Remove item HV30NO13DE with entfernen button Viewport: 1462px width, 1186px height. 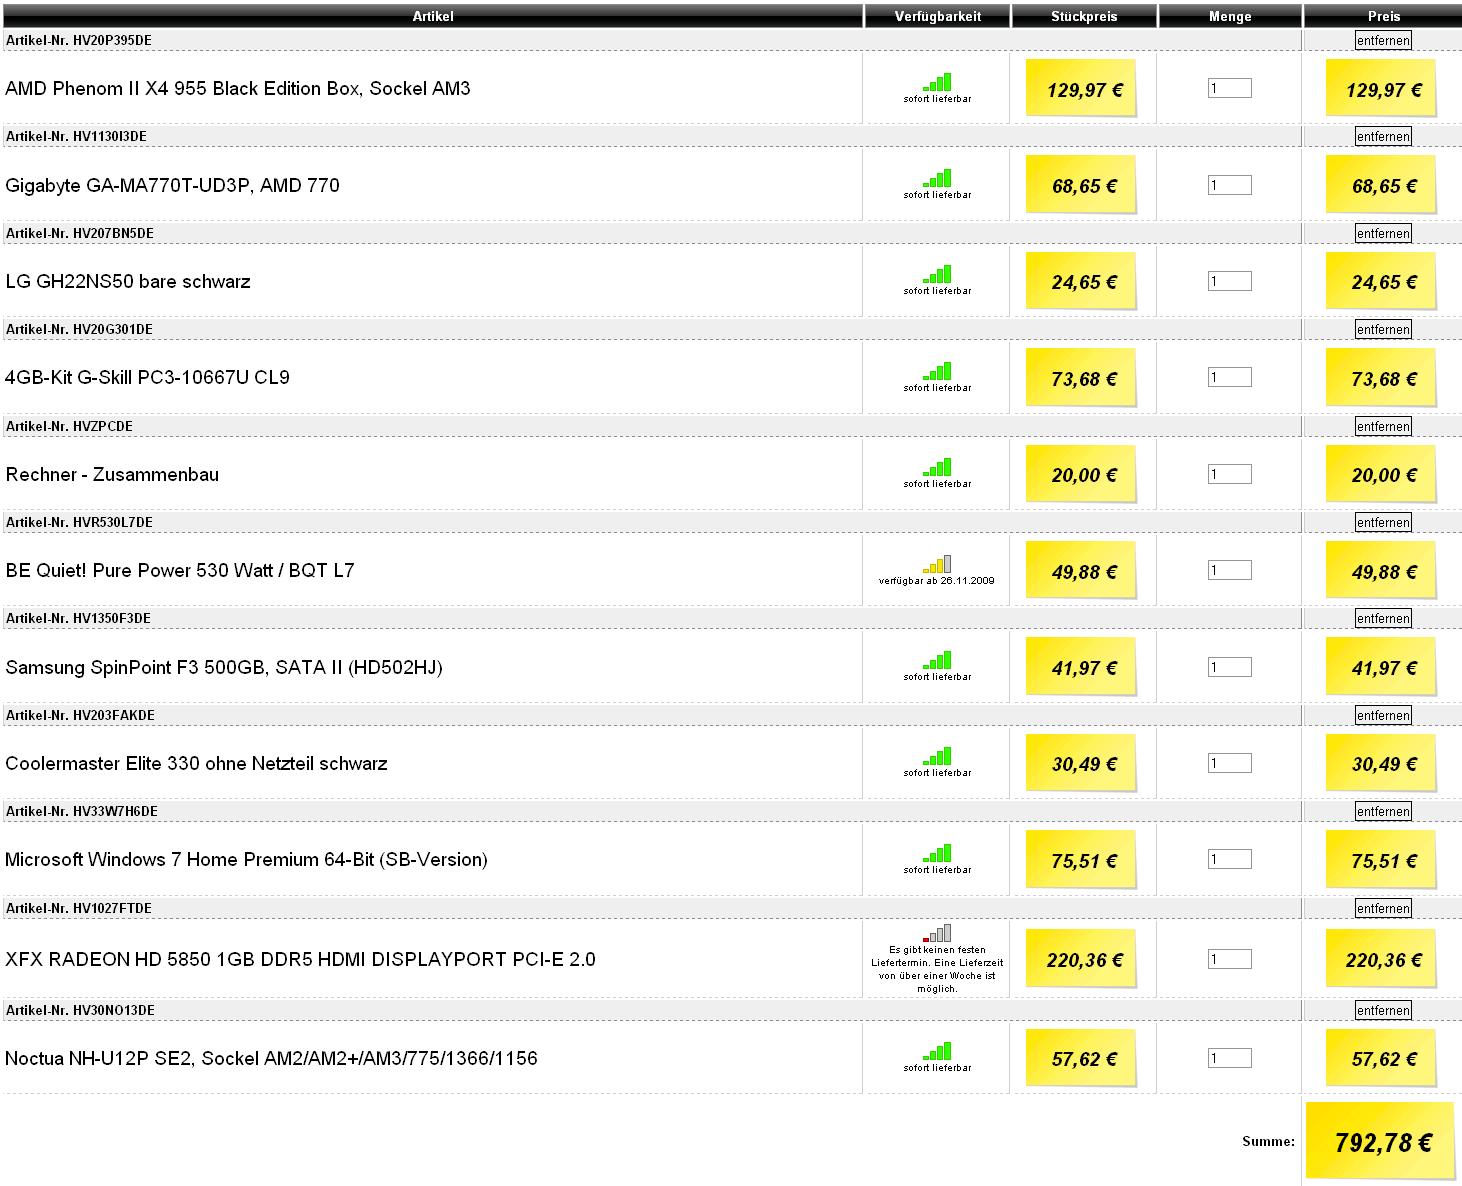click(1383, 1010)
